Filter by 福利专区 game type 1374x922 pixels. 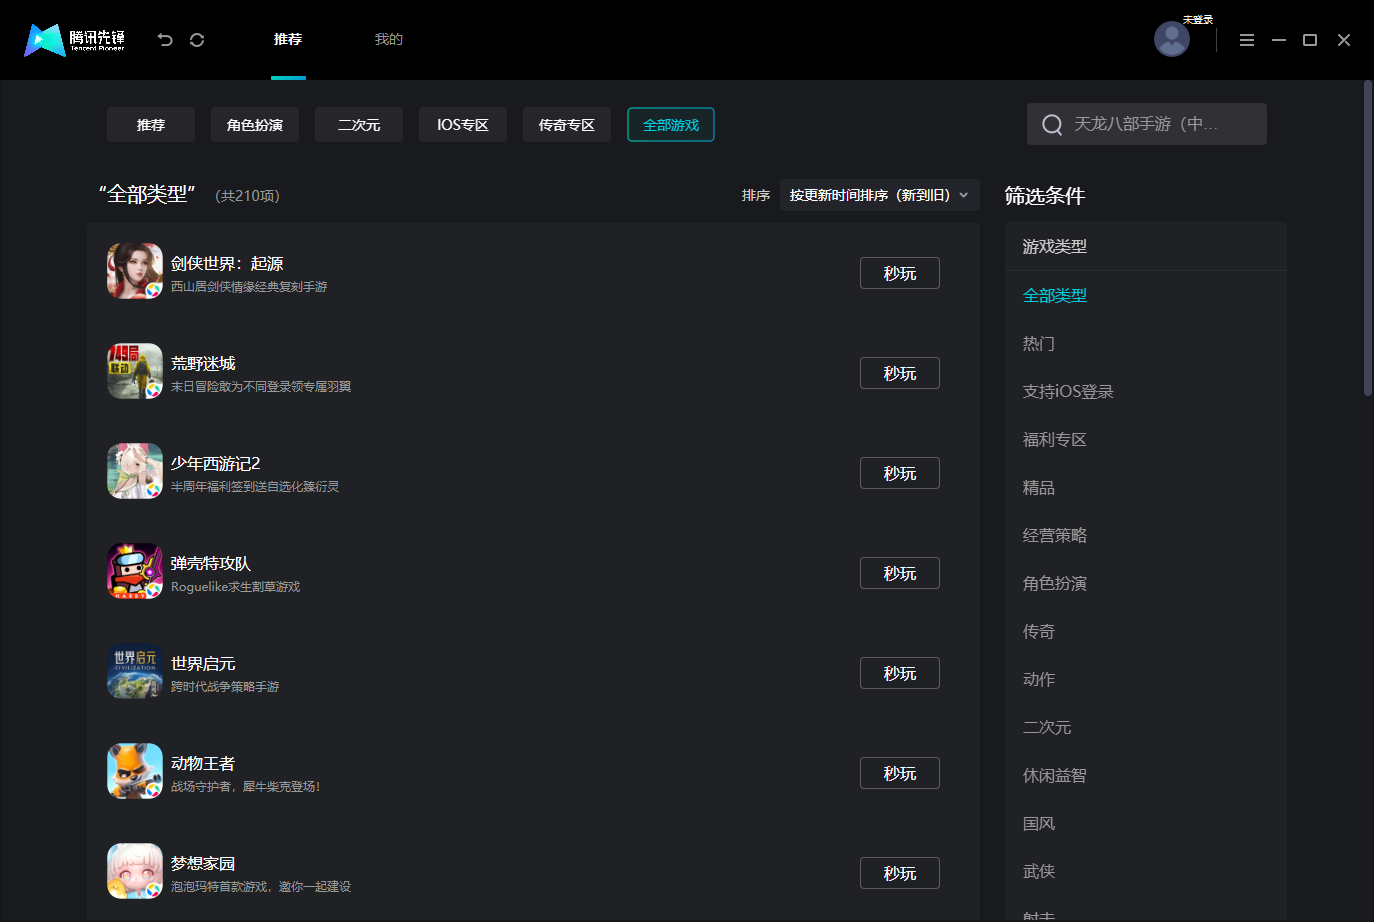1055,439
